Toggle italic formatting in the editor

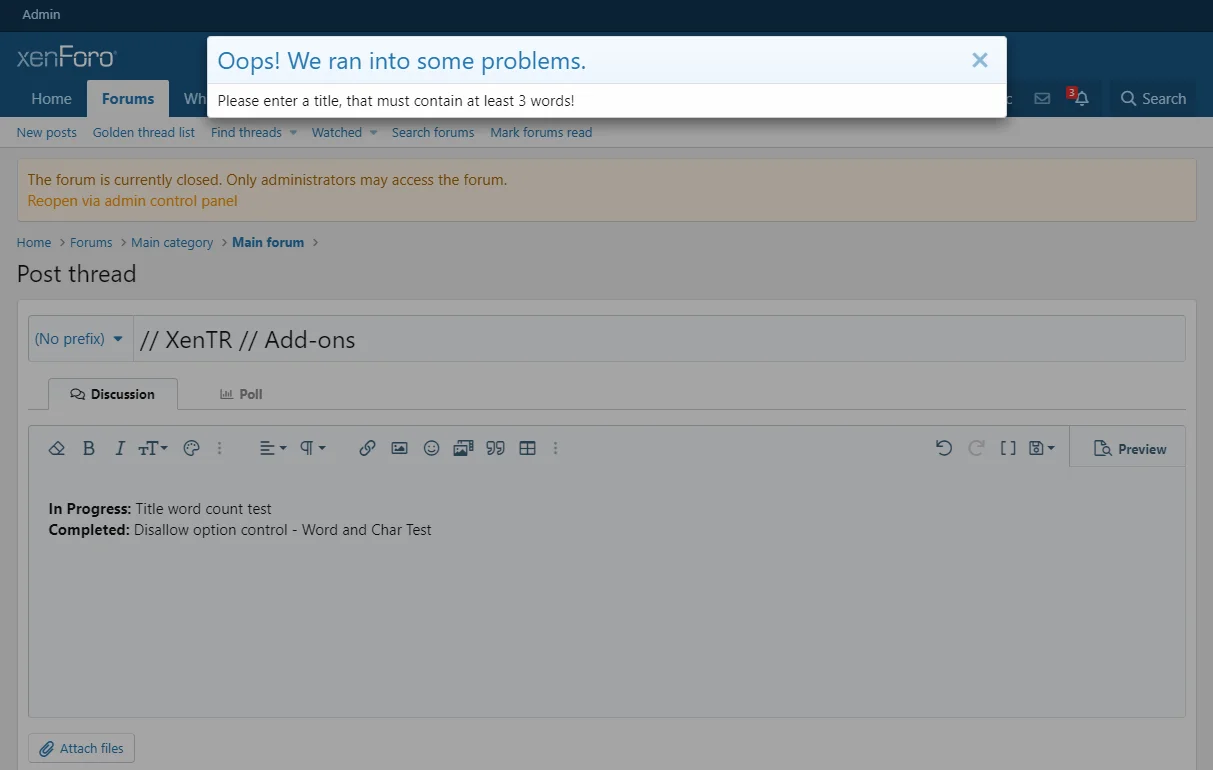(x=119, y=448)
